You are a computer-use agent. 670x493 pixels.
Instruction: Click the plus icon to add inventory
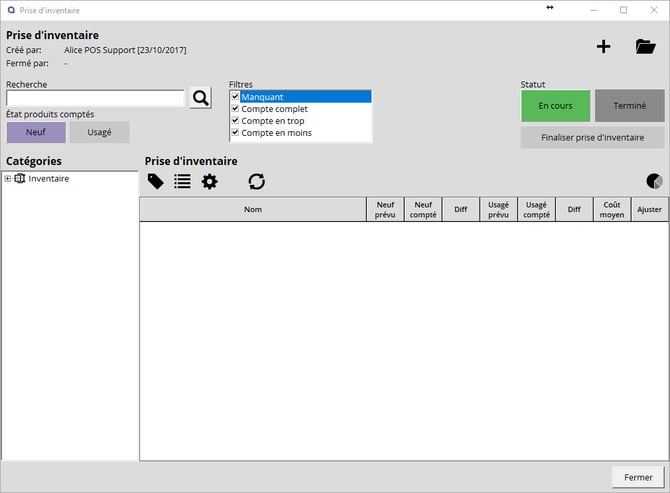pyautogui.click(x=603, y=46)
